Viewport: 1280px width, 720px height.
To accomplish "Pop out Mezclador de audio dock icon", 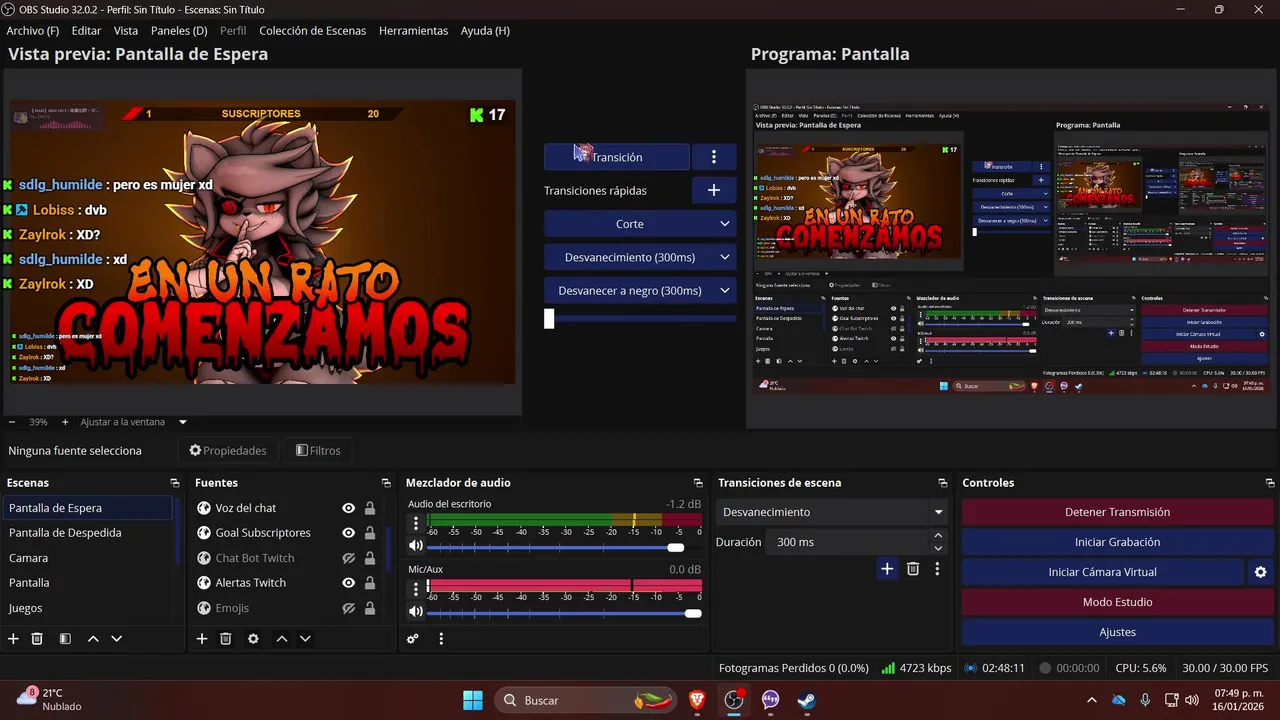I will [x=698, y=483].
